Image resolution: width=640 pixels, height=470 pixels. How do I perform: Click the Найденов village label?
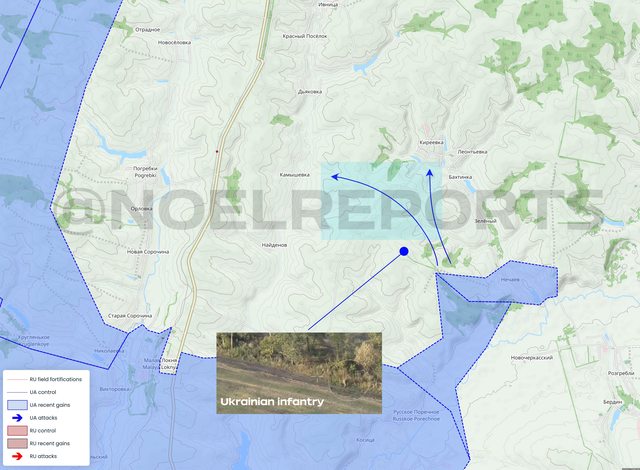[x=274, y=245]
